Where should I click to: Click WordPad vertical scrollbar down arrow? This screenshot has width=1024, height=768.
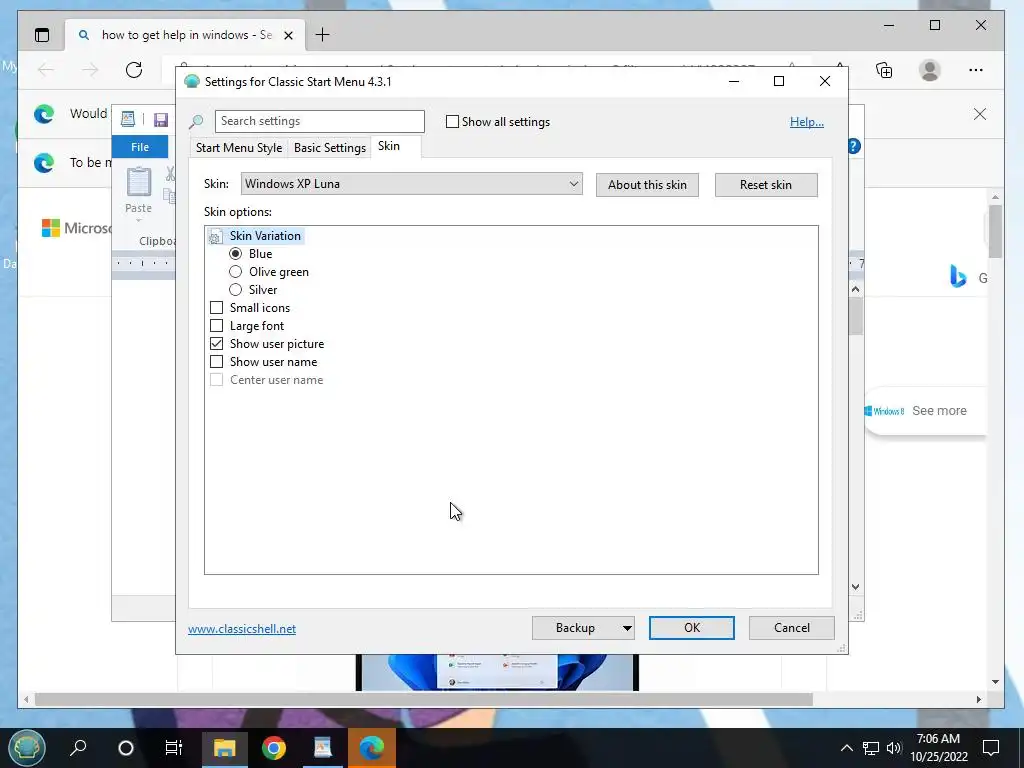click(x=856, y=587)
